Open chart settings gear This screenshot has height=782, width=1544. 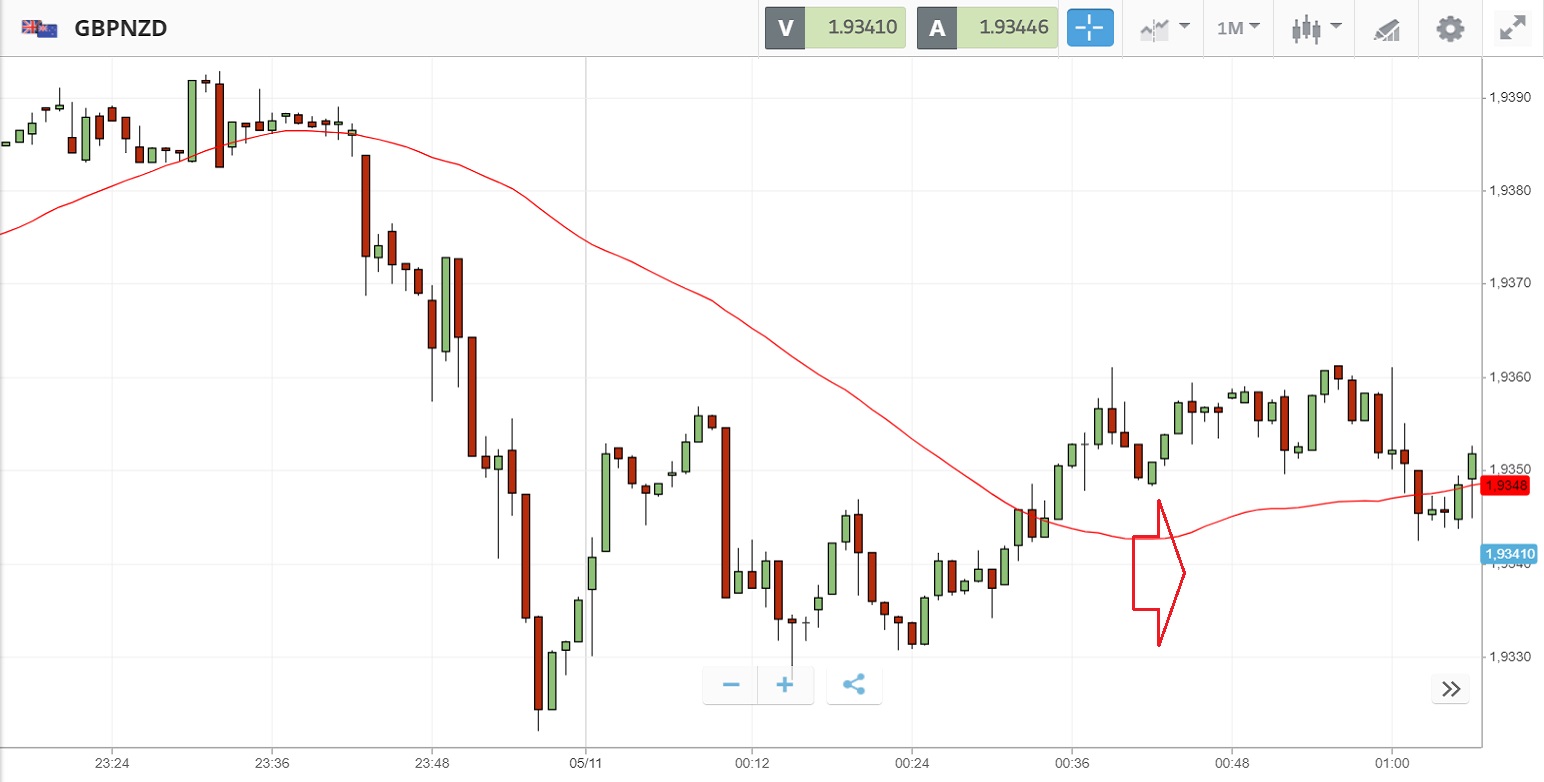point(1450,28)
